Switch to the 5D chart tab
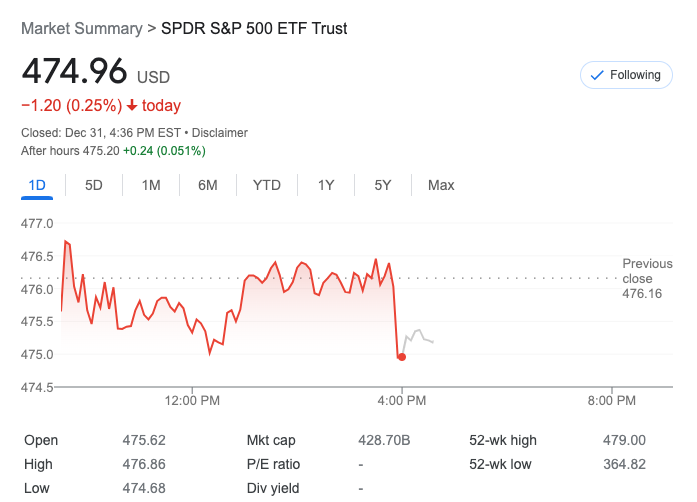The height and width of the screenshot is (502, 697). coord(94,185)
